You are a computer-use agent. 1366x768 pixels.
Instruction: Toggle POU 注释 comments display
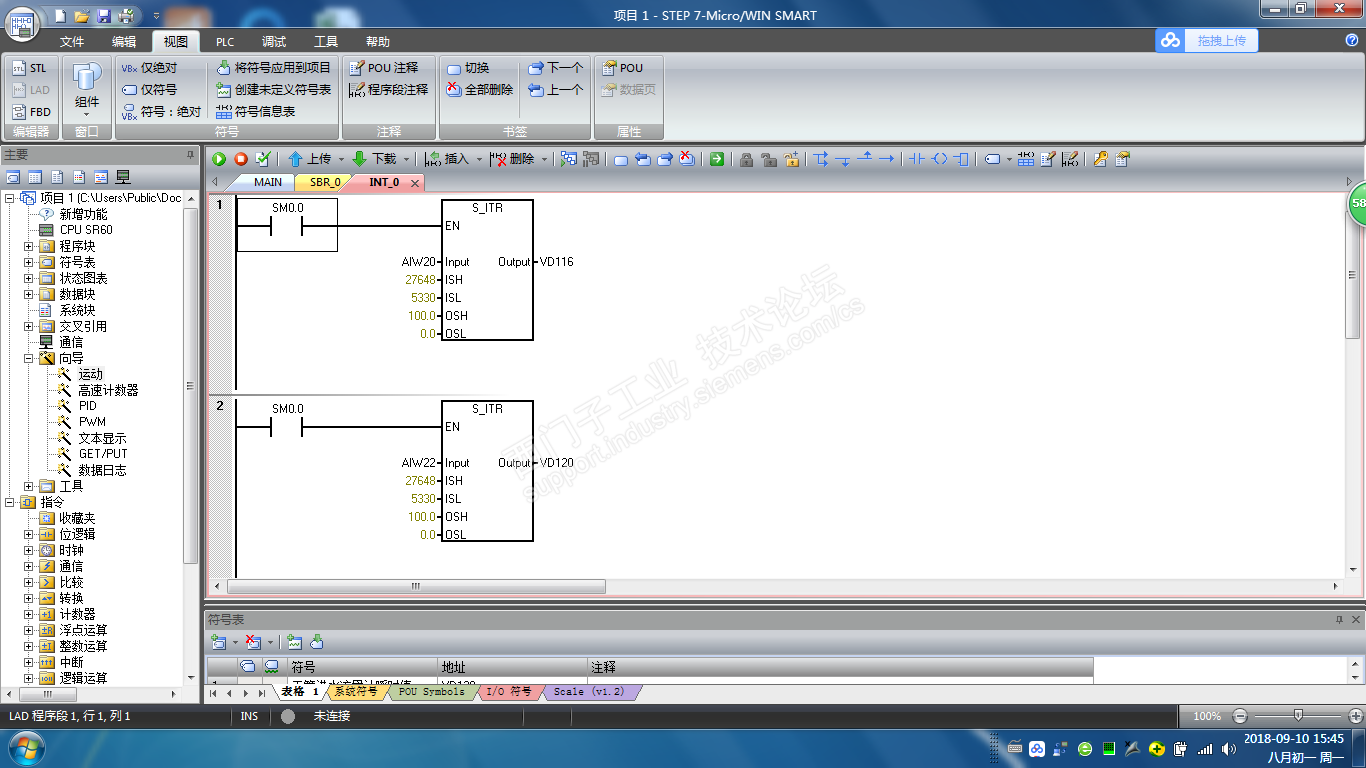pos(383,68)
